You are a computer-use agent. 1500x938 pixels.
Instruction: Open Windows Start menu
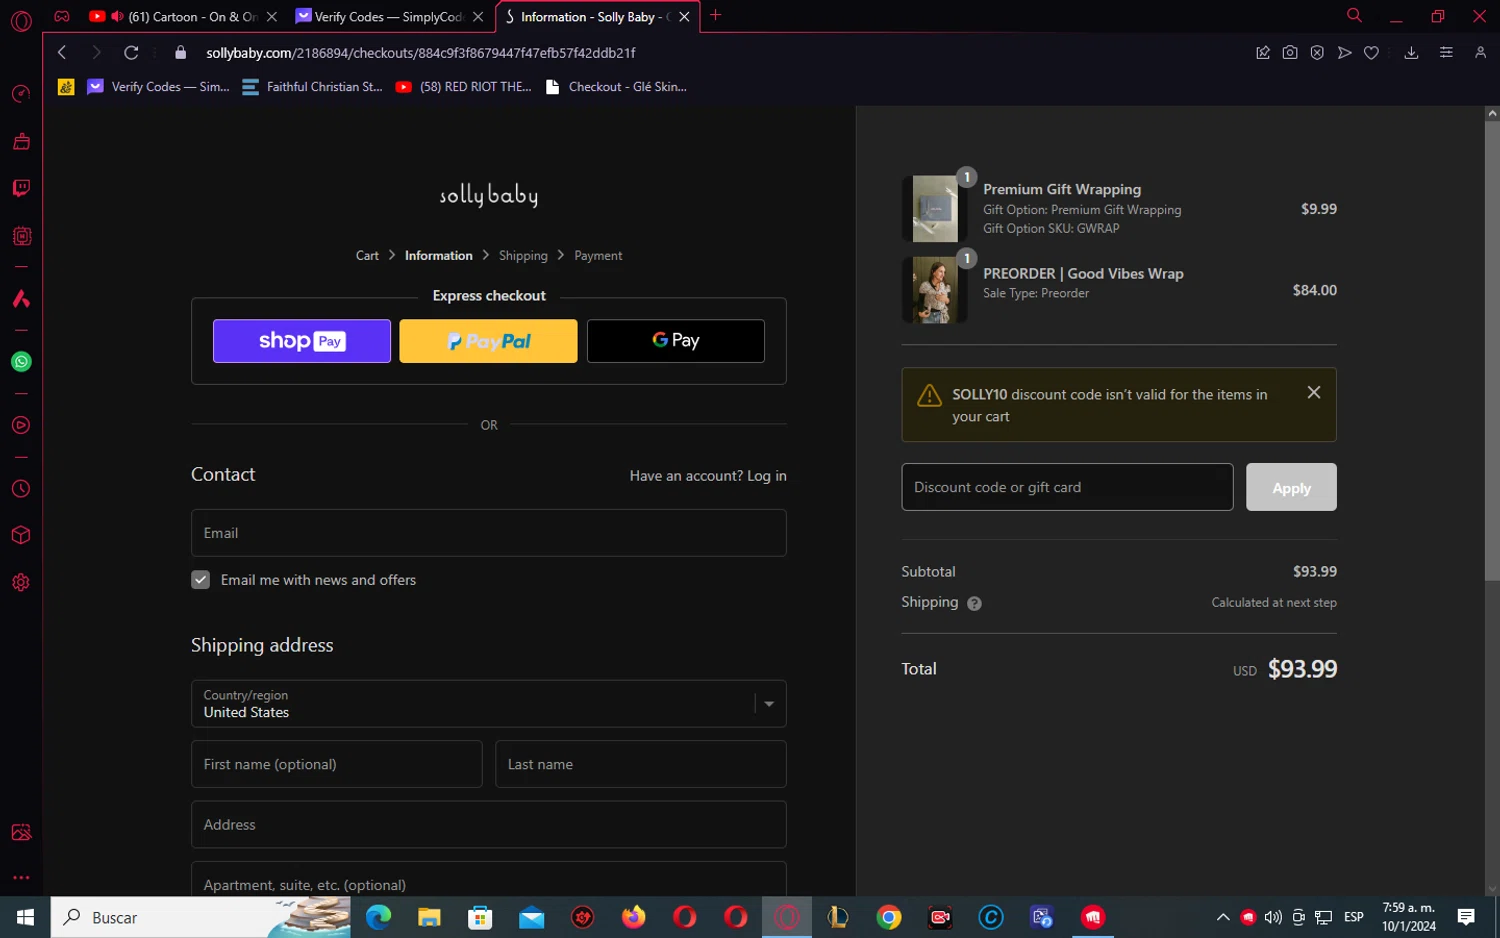(x=25, y=917)
